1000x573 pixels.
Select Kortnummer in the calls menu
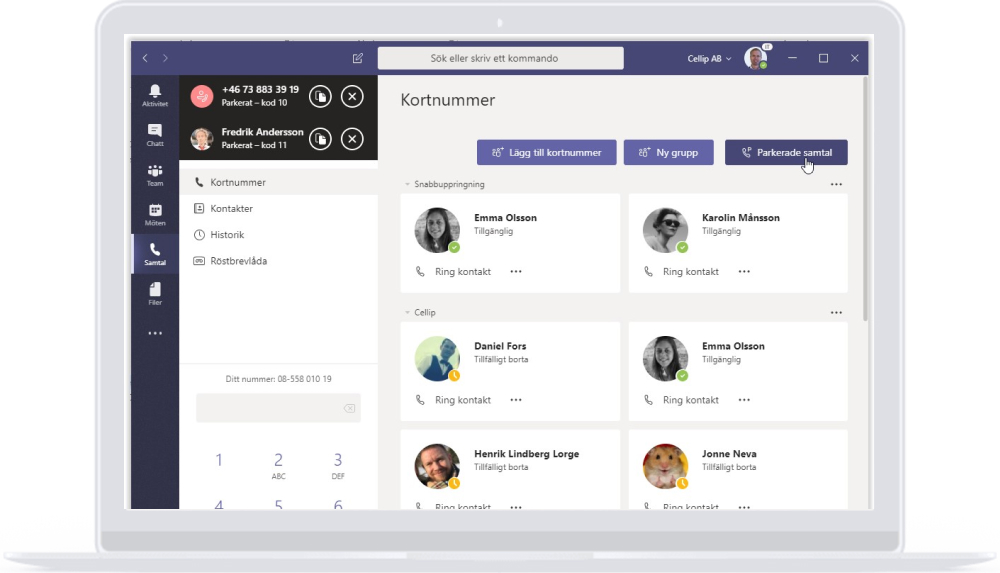pos(279,182)
